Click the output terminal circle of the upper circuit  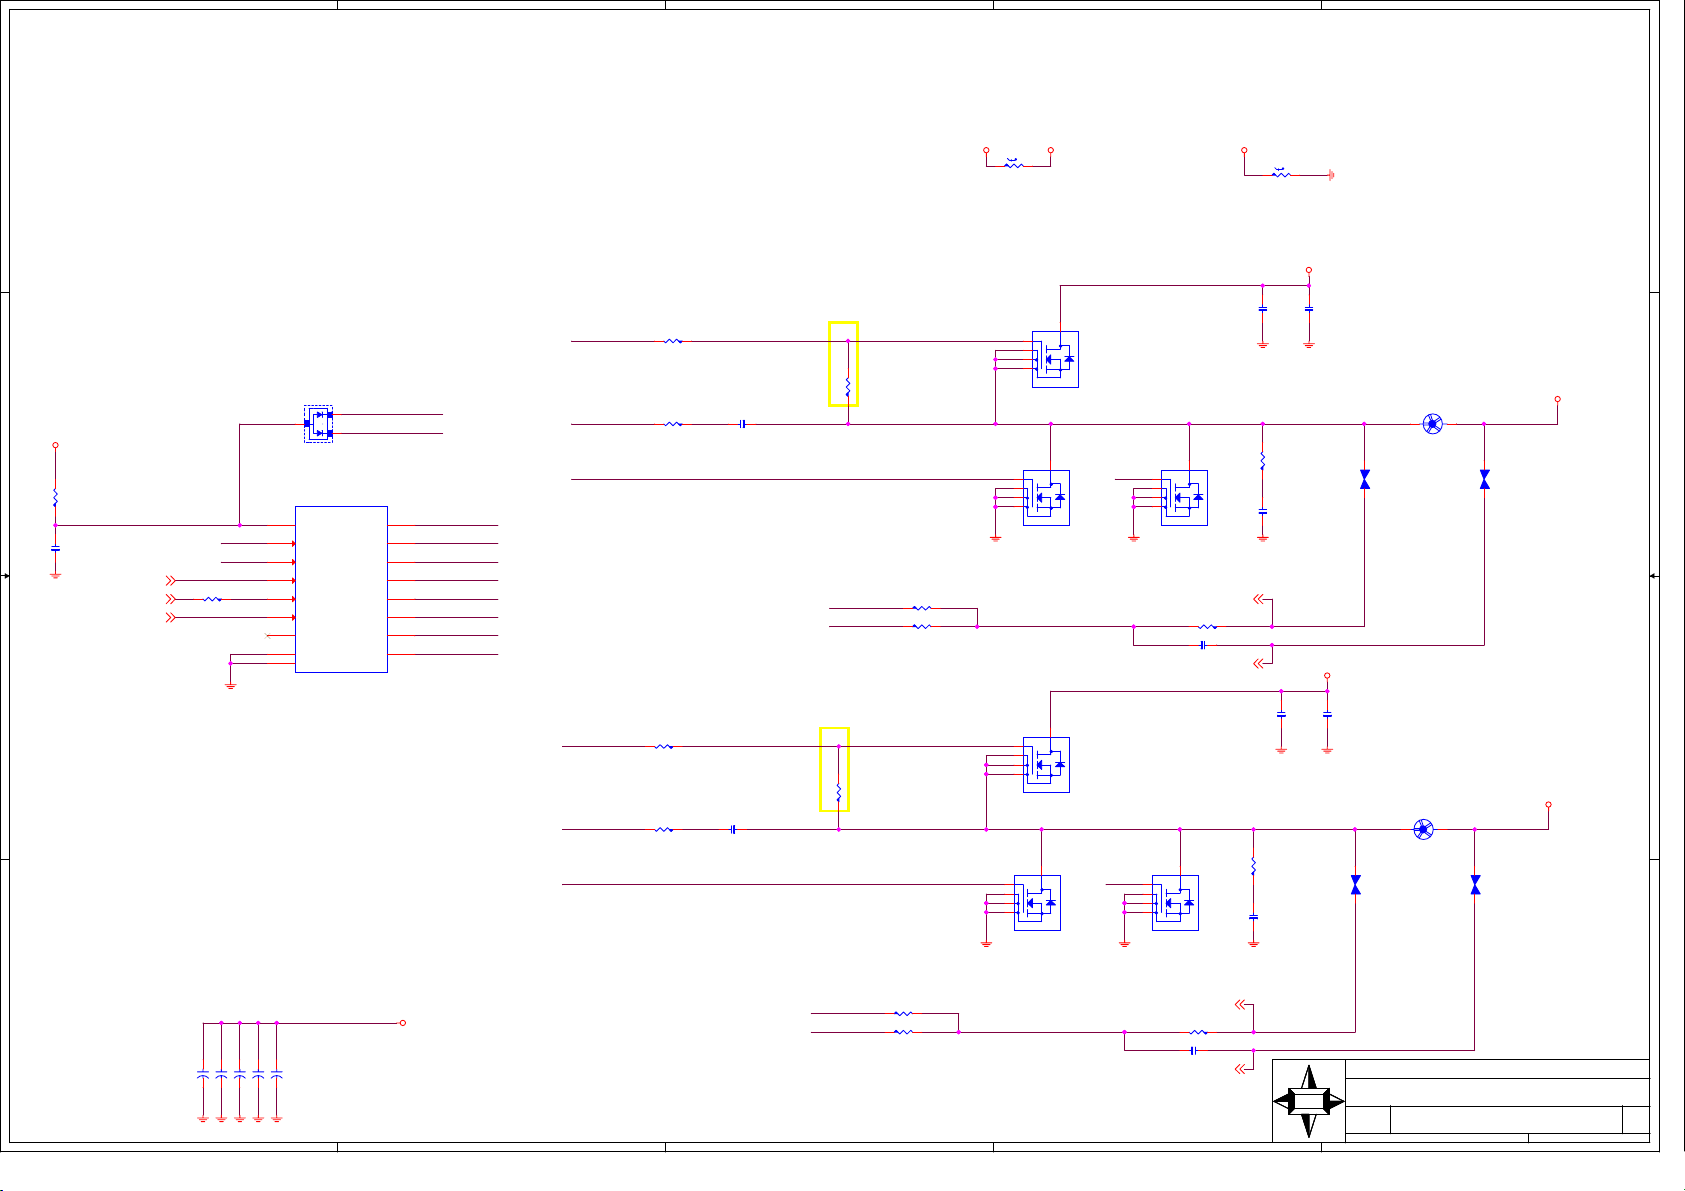(1557, 399)
